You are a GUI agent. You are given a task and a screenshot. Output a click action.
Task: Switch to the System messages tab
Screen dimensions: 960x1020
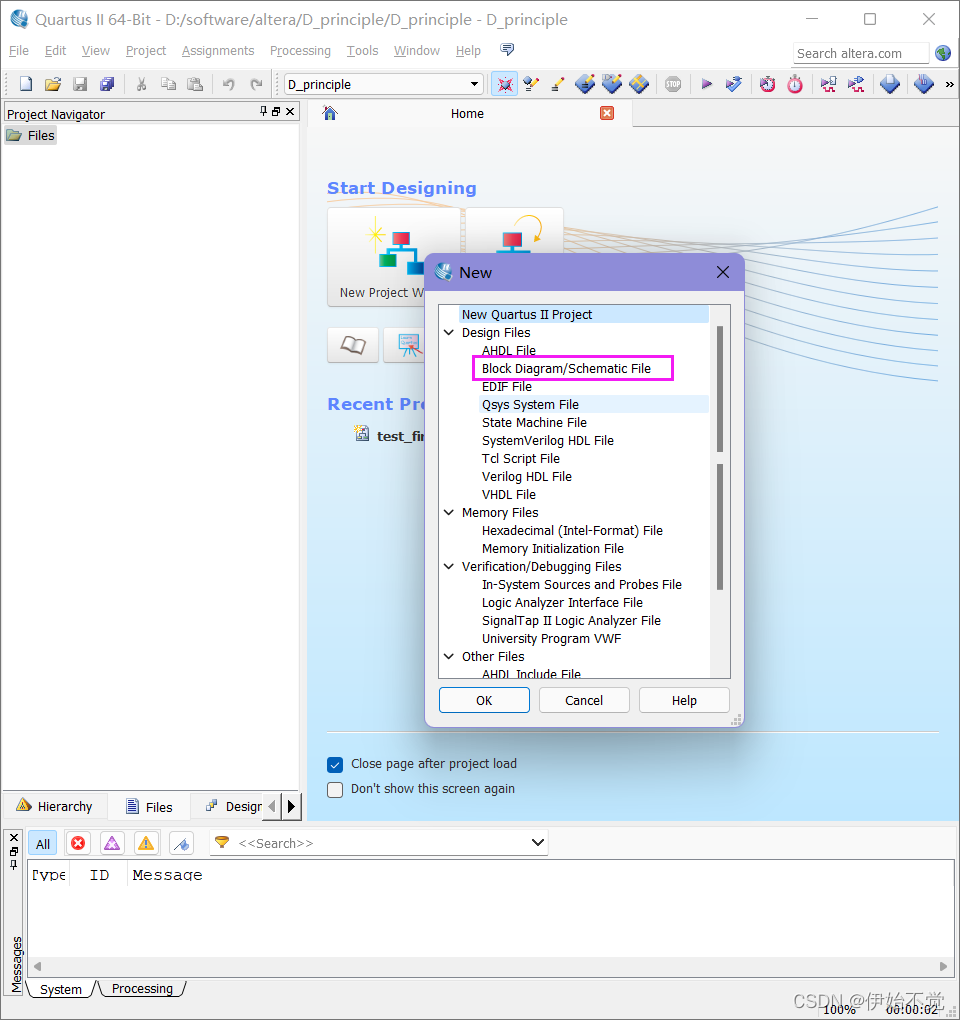(60, 989)
